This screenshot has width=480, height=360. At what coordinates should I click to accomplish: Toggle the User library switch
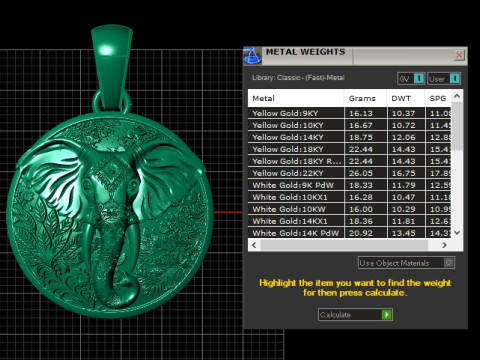(x=444, y=79)
